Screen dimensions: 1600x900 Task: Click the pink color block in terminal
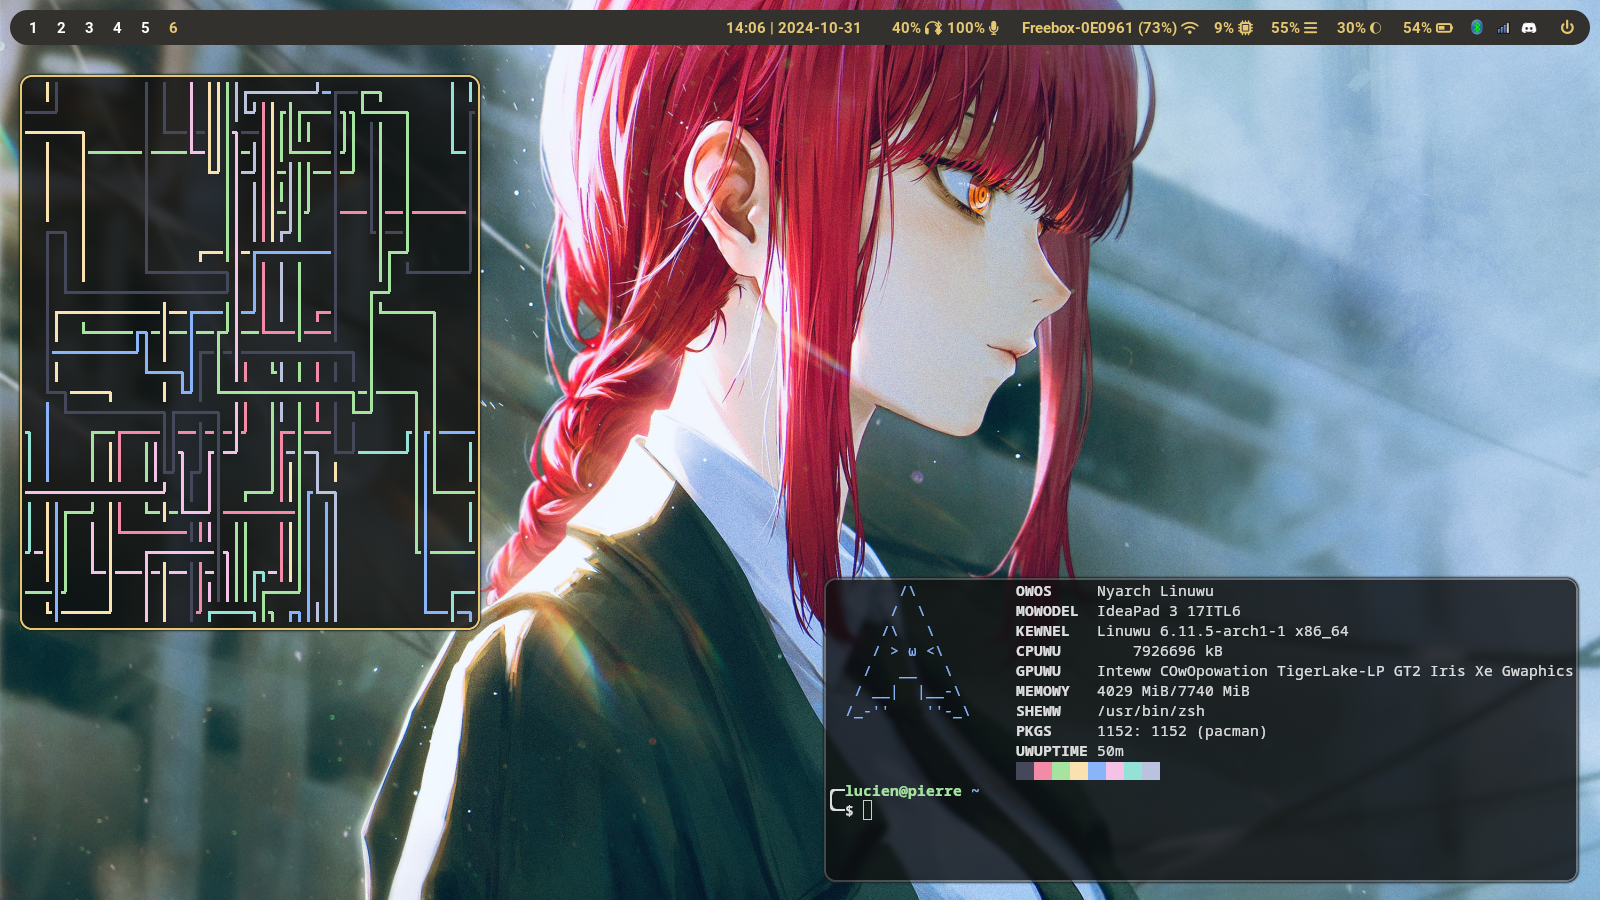(1043, 771)
